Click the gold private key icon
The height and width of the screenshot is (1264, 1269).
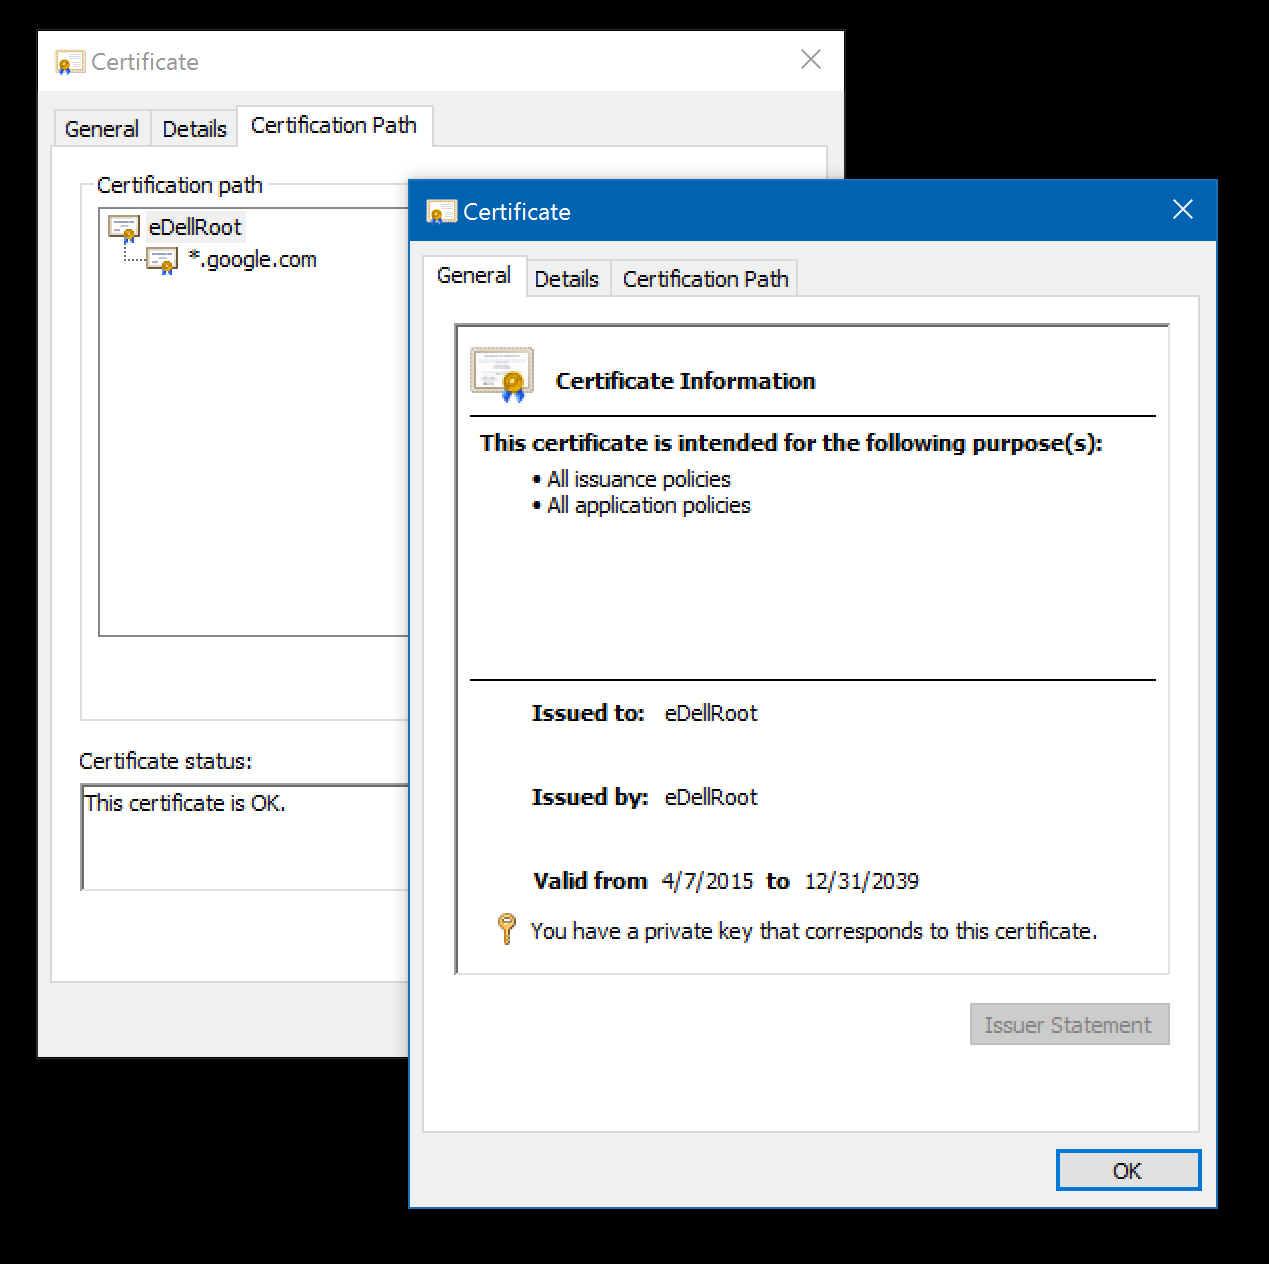(507, 929)
